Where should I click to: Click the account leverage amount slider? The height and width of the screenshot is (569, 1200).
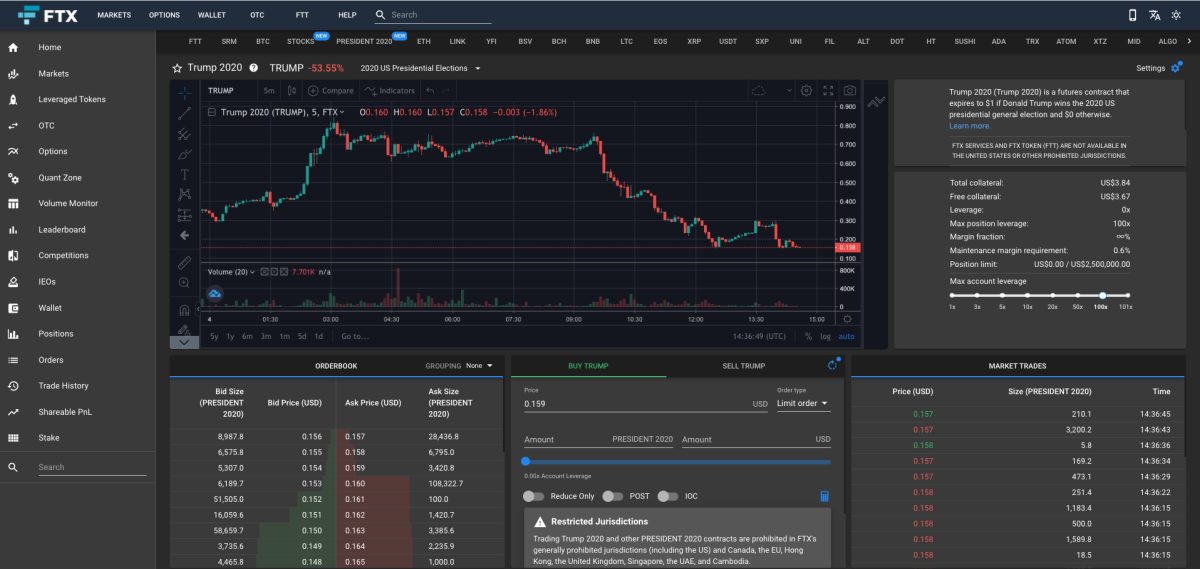click(678, 461)
